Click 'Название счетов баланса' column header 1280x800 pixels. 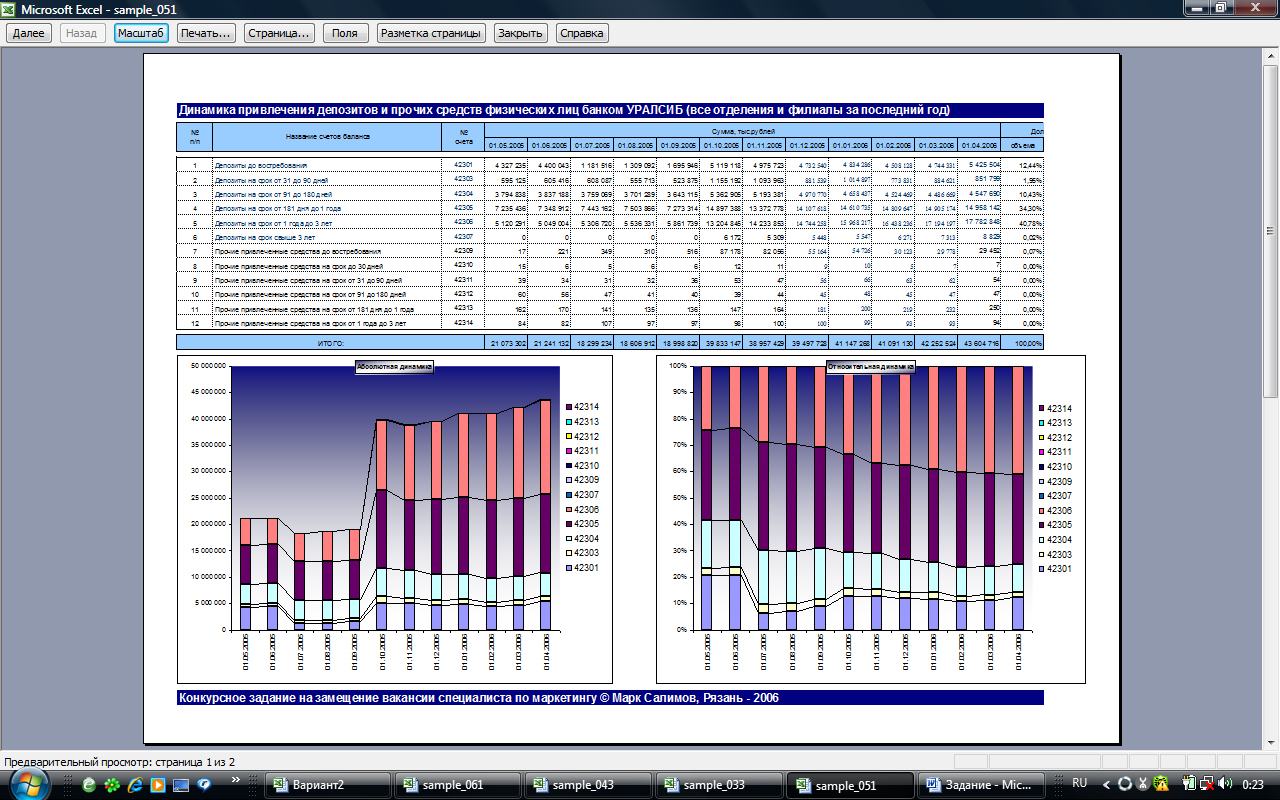pyautogui.click(x=327, y=137)
